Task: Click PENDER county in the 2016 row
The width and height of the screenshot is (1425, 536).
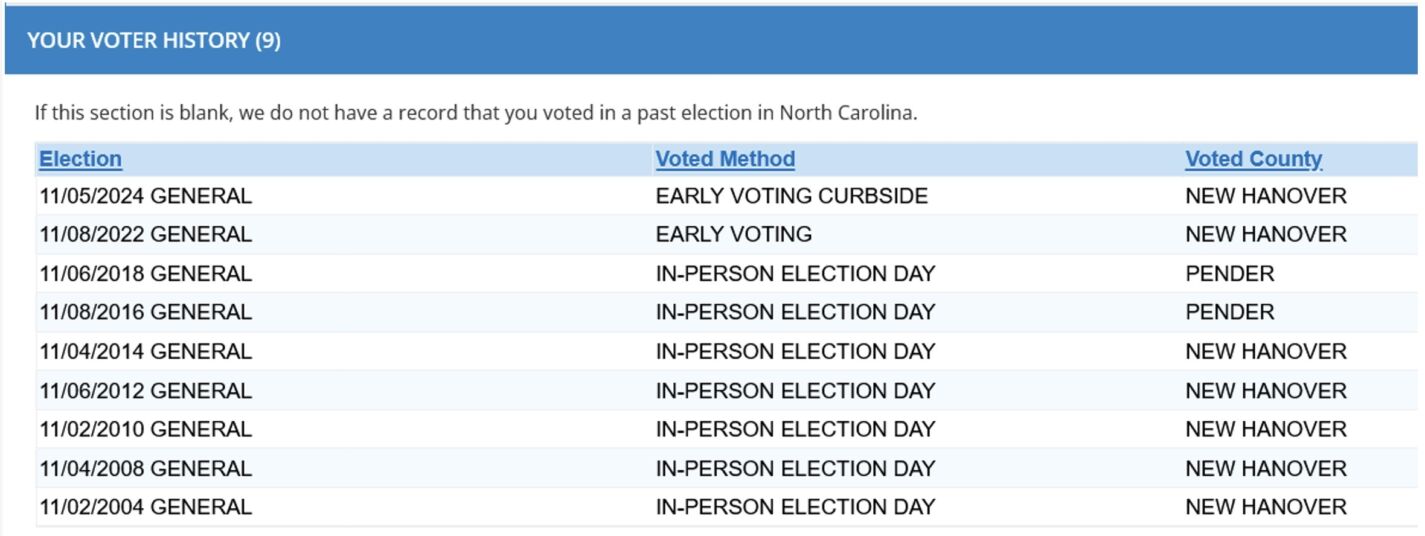Action: coord(1230,313)
